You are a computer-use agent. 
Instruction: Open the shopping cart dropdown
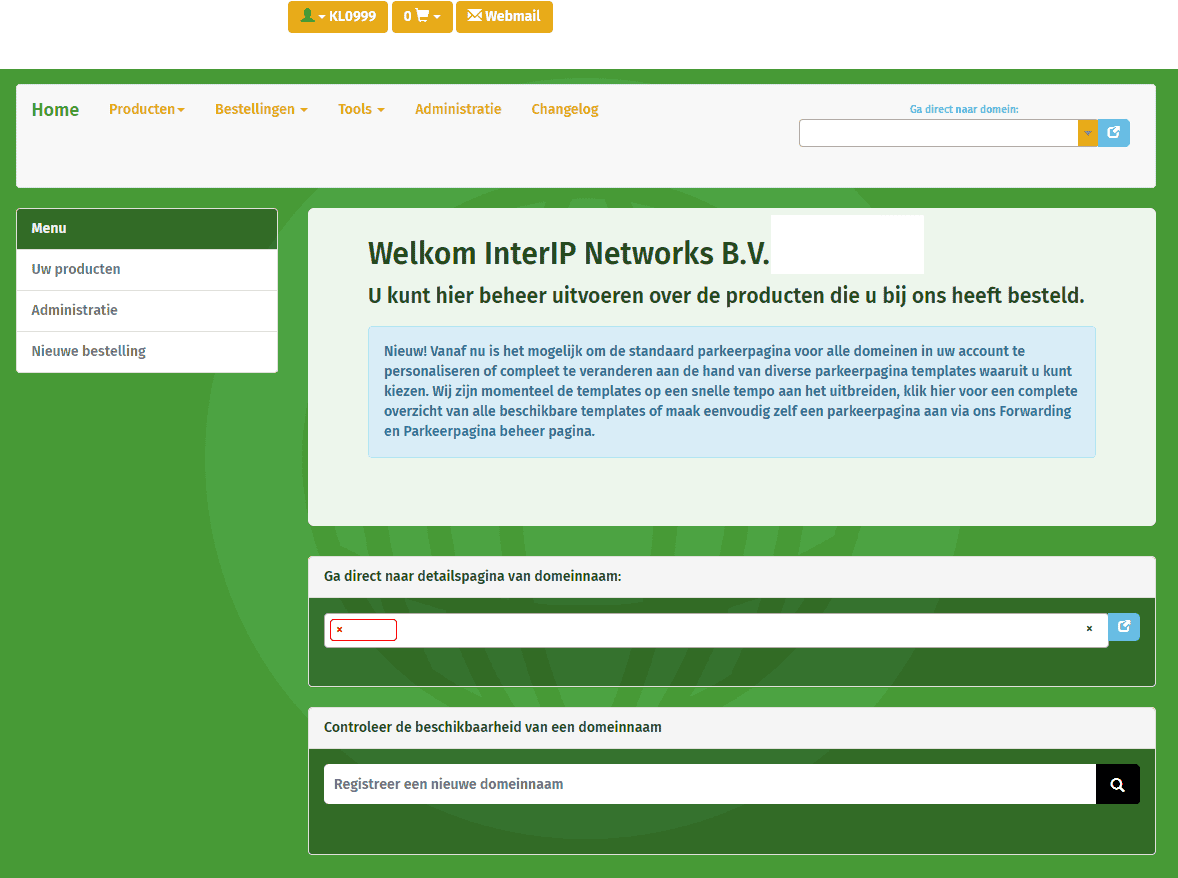[422, 17]
